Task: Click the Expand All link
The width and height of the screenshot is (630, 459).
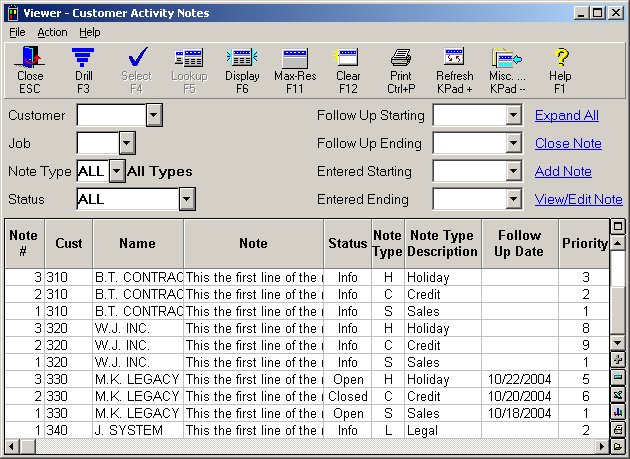Action: point(566,115)
